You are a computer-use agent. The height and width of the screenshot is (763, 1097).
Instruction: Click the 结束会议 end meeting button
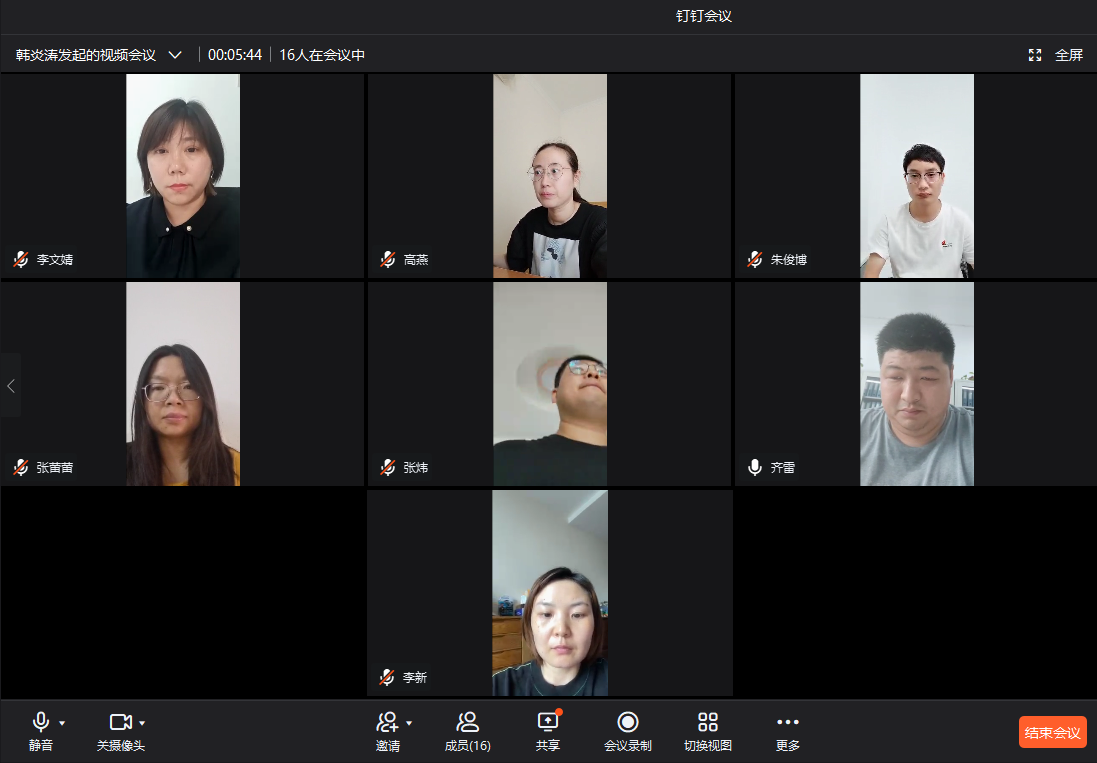[x=1052, y=732]
